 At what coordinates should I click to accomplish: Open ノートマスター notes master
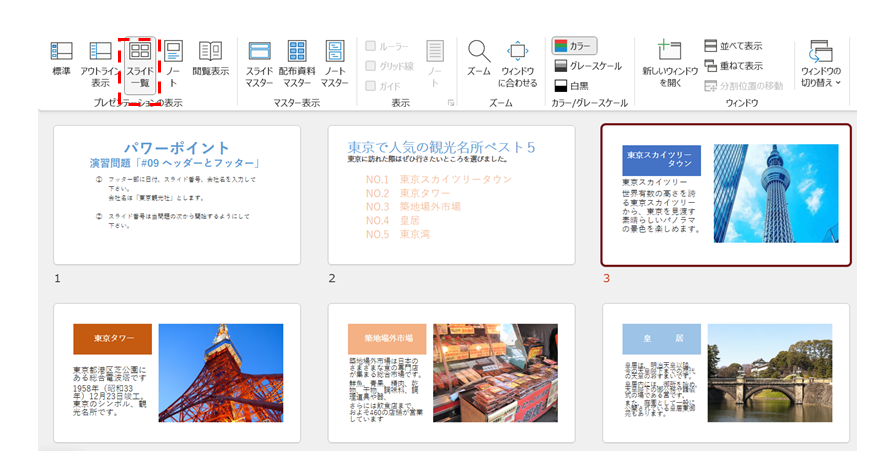(x=334, y=61)
